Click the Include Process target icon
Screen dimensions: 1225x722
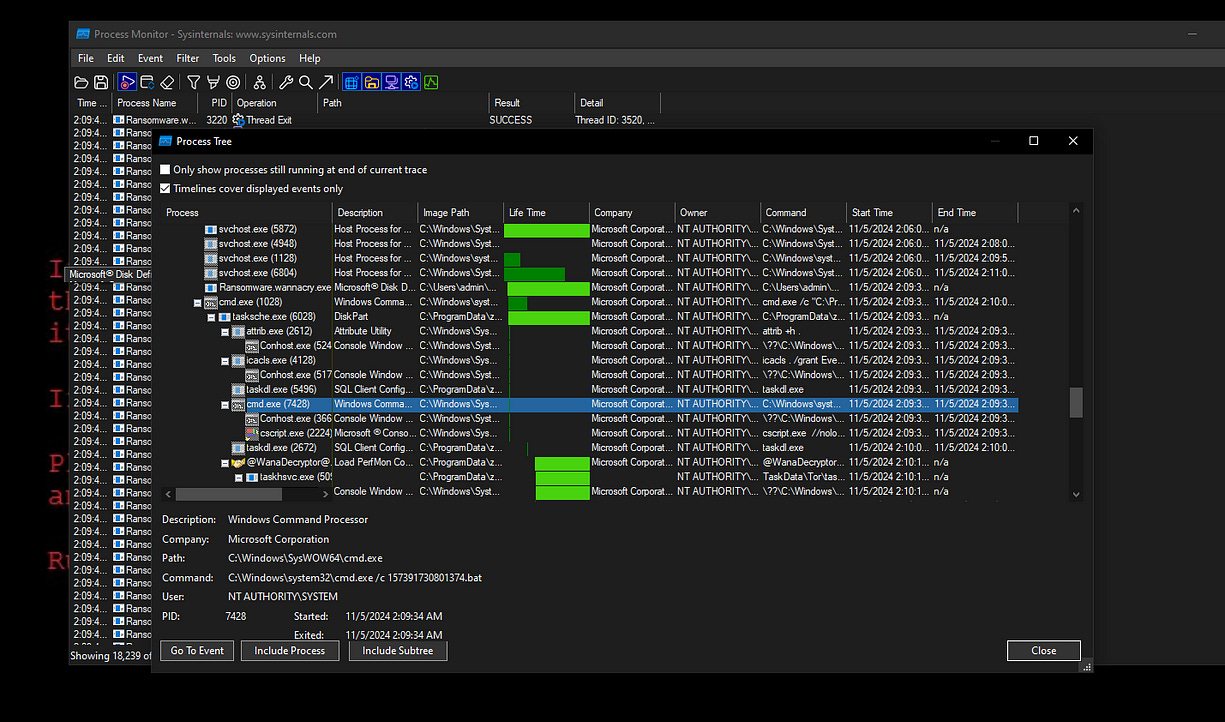click(233, 82)
